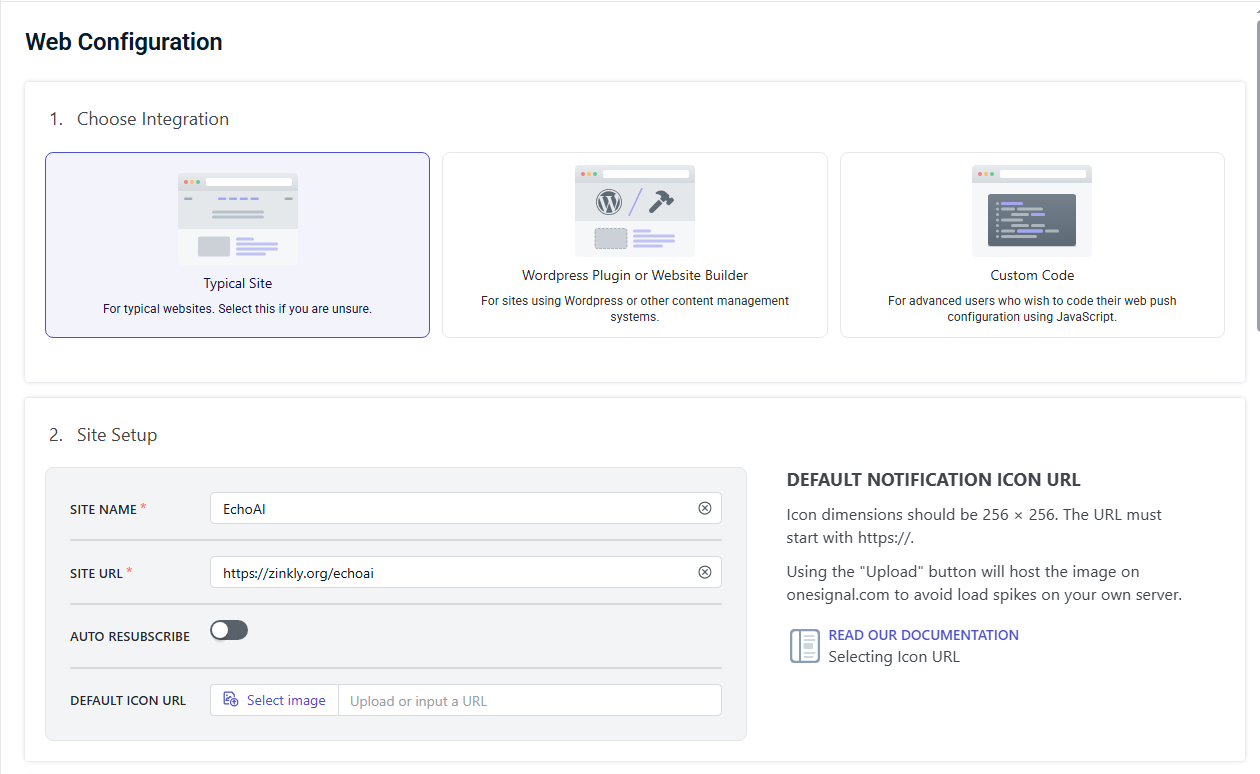
Task: Choose Wordpress Plugin or Website Builder card
Action: pyautogui.click(x=635, y=245)
